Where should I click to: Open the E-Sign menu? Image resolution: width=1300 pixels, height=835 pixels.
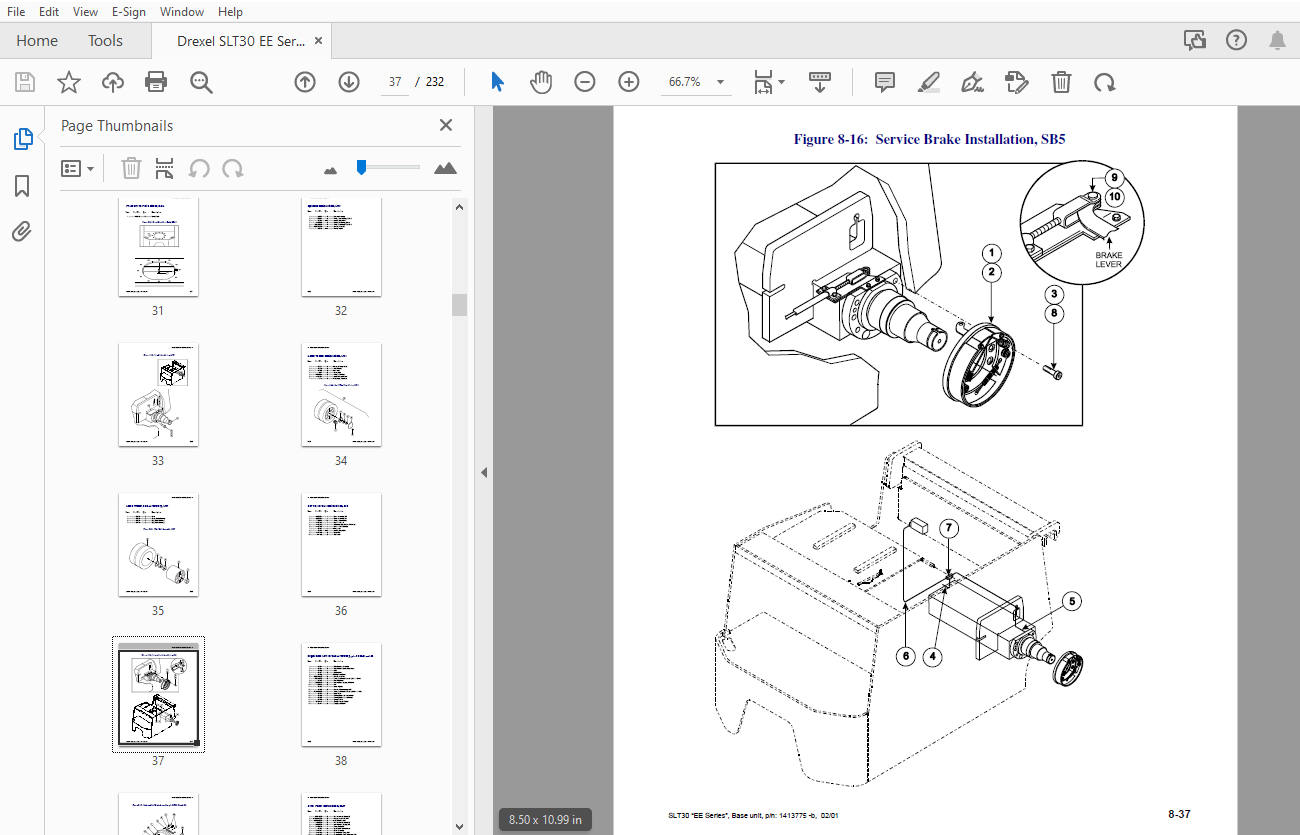coord(128,12)
